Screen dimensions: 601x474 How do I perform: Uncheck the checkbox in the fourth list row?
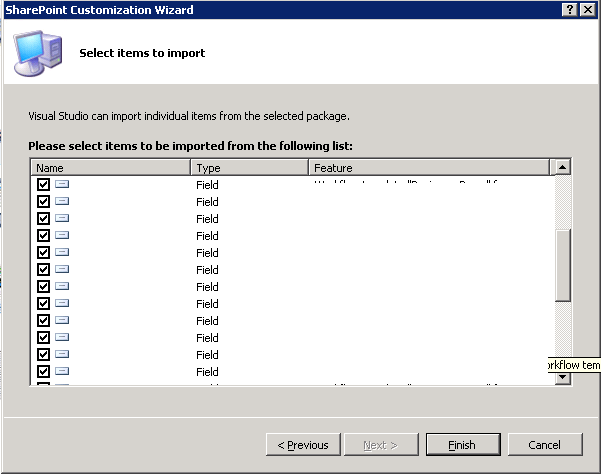[43, 236]
